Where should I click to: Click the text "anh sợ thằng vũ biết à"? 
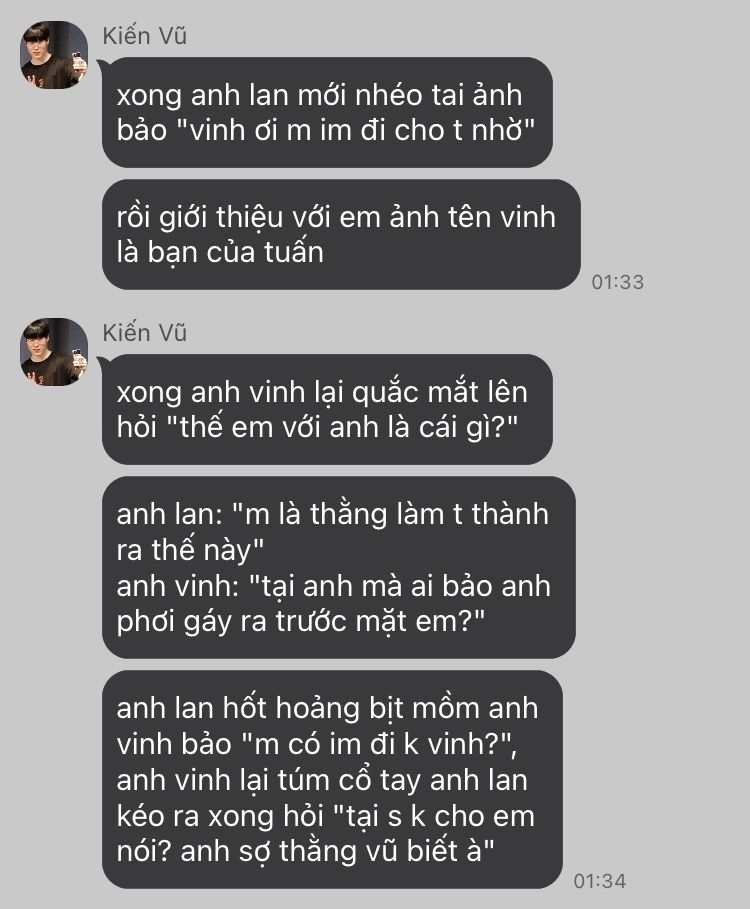pos(337,851)
